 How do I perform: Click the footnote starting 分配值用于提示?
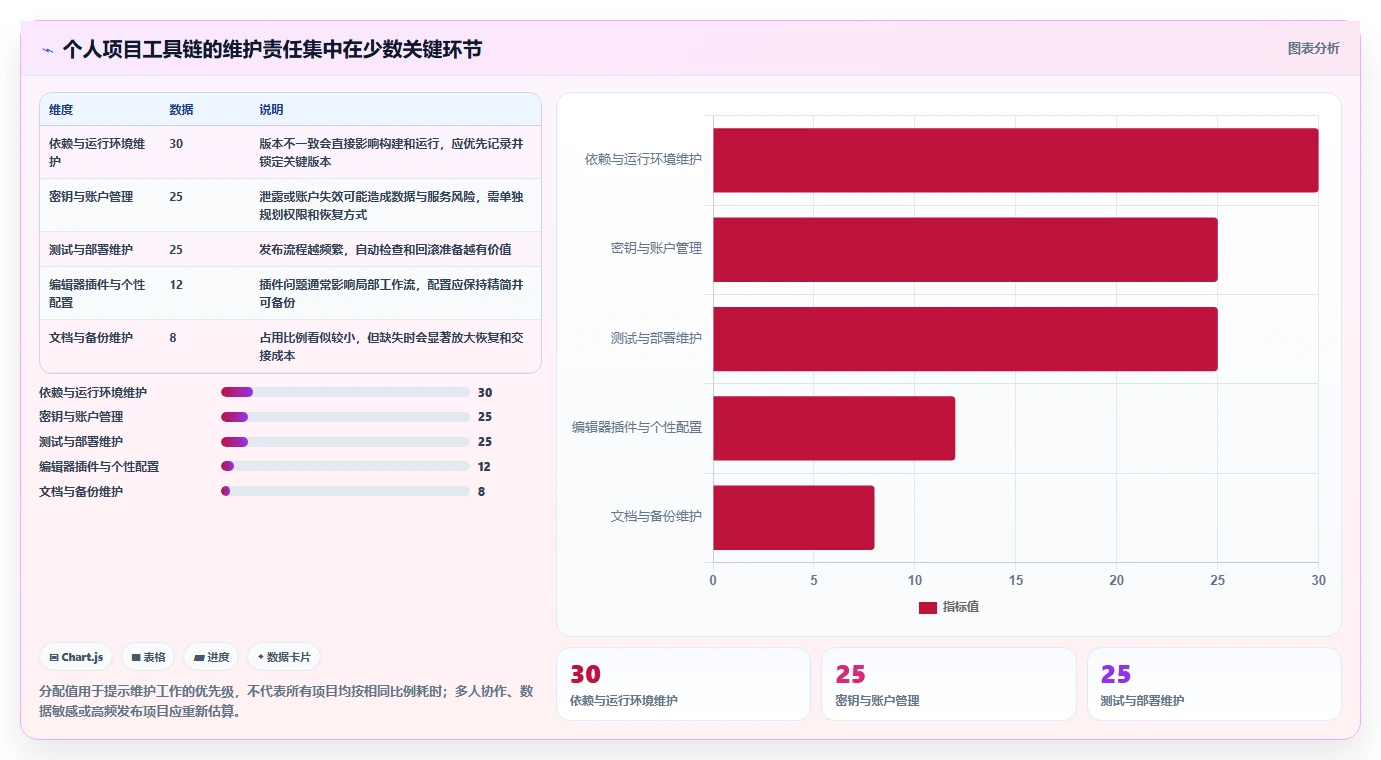[x=287, y=702]
